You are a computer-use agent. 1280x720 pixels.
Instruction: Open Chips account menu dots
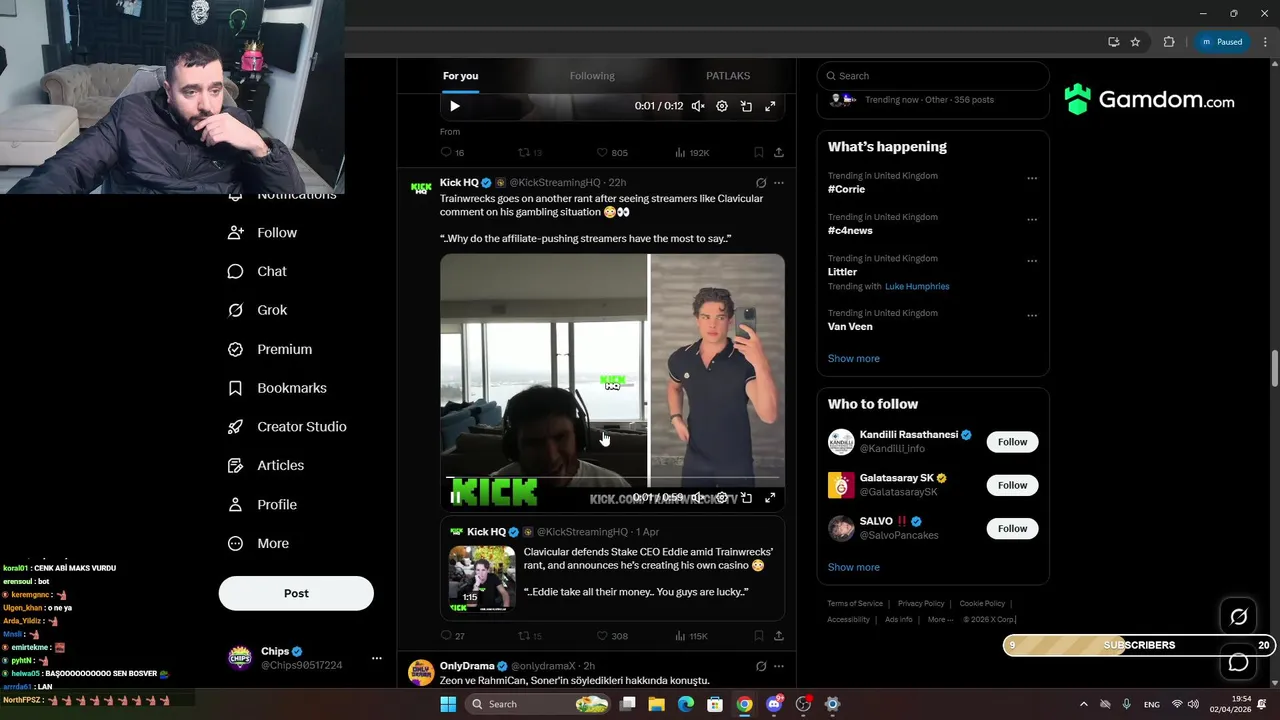click(377, 658)
